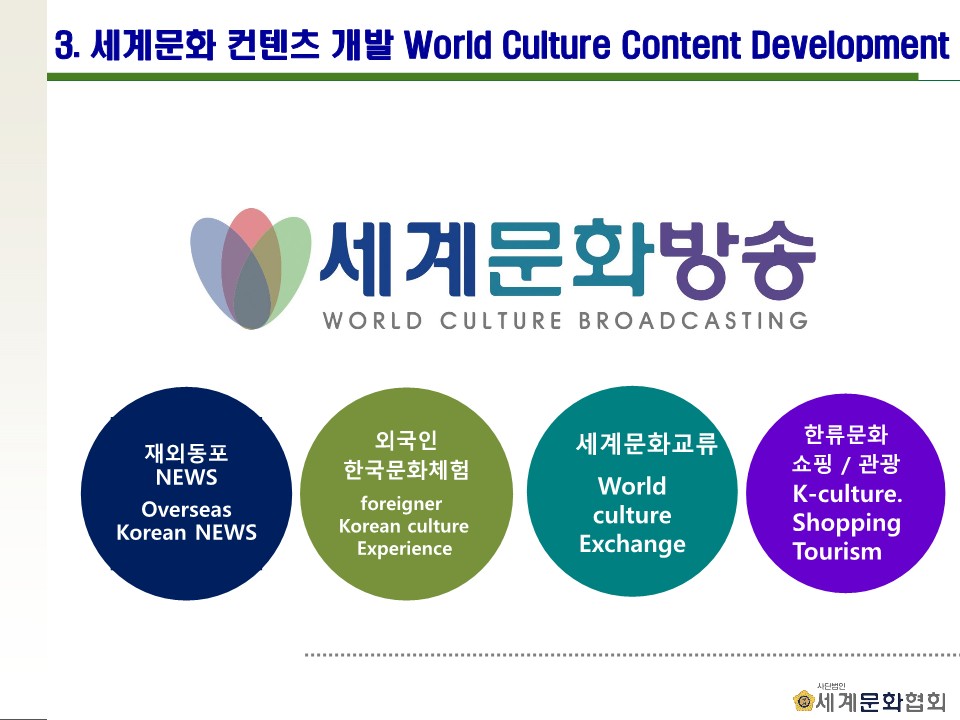This screenshot has height=720, width=960.
Task: Select the 'foreigner Korean culture Experience' caption
Action: tap(404, 526)
